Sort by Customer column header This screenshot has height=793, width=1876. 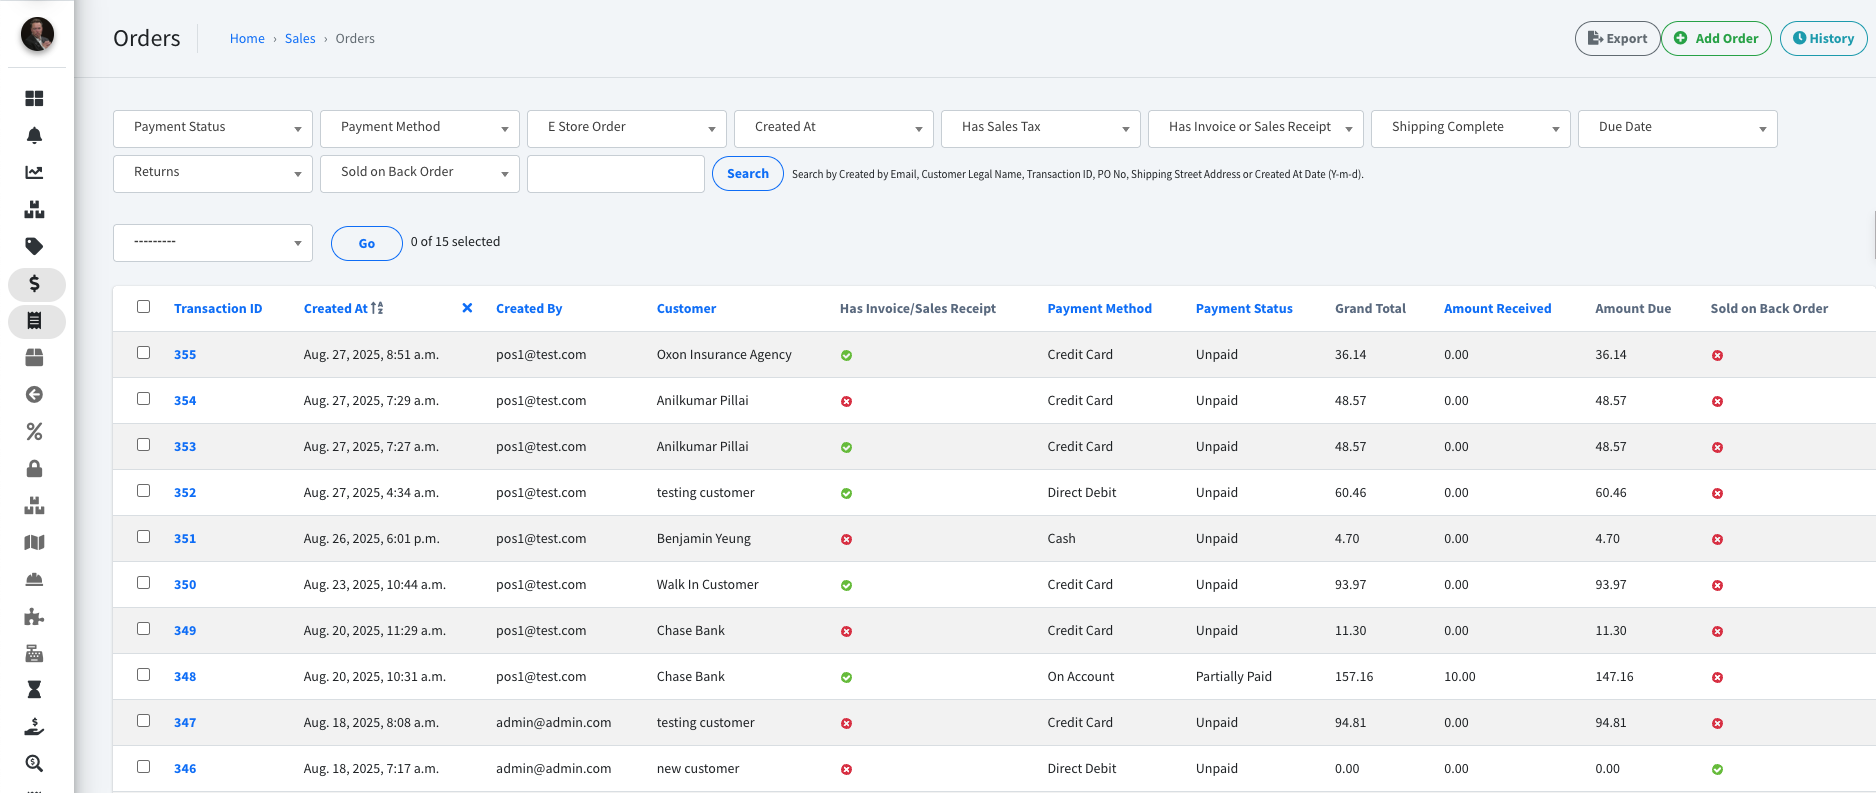point(686,309)
